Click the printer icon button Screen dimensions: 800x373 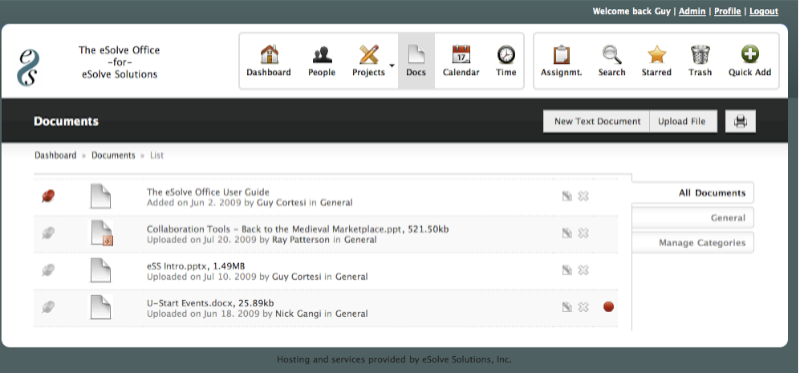(740, 121)
